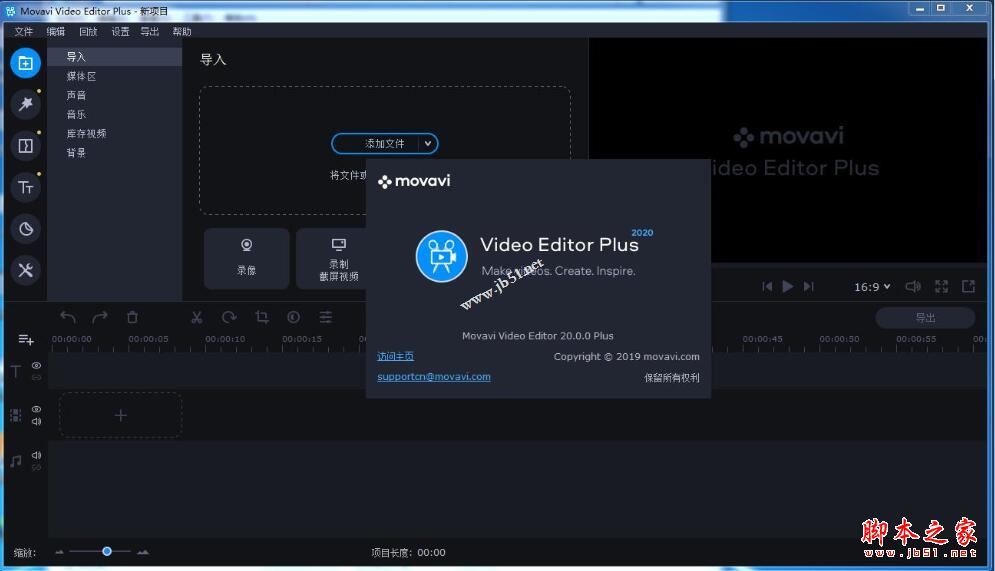Click timeline ruler at 00:00:50
Image resolution: width=995 pixels, height=571 pixels.
click(x=839, y=339)
